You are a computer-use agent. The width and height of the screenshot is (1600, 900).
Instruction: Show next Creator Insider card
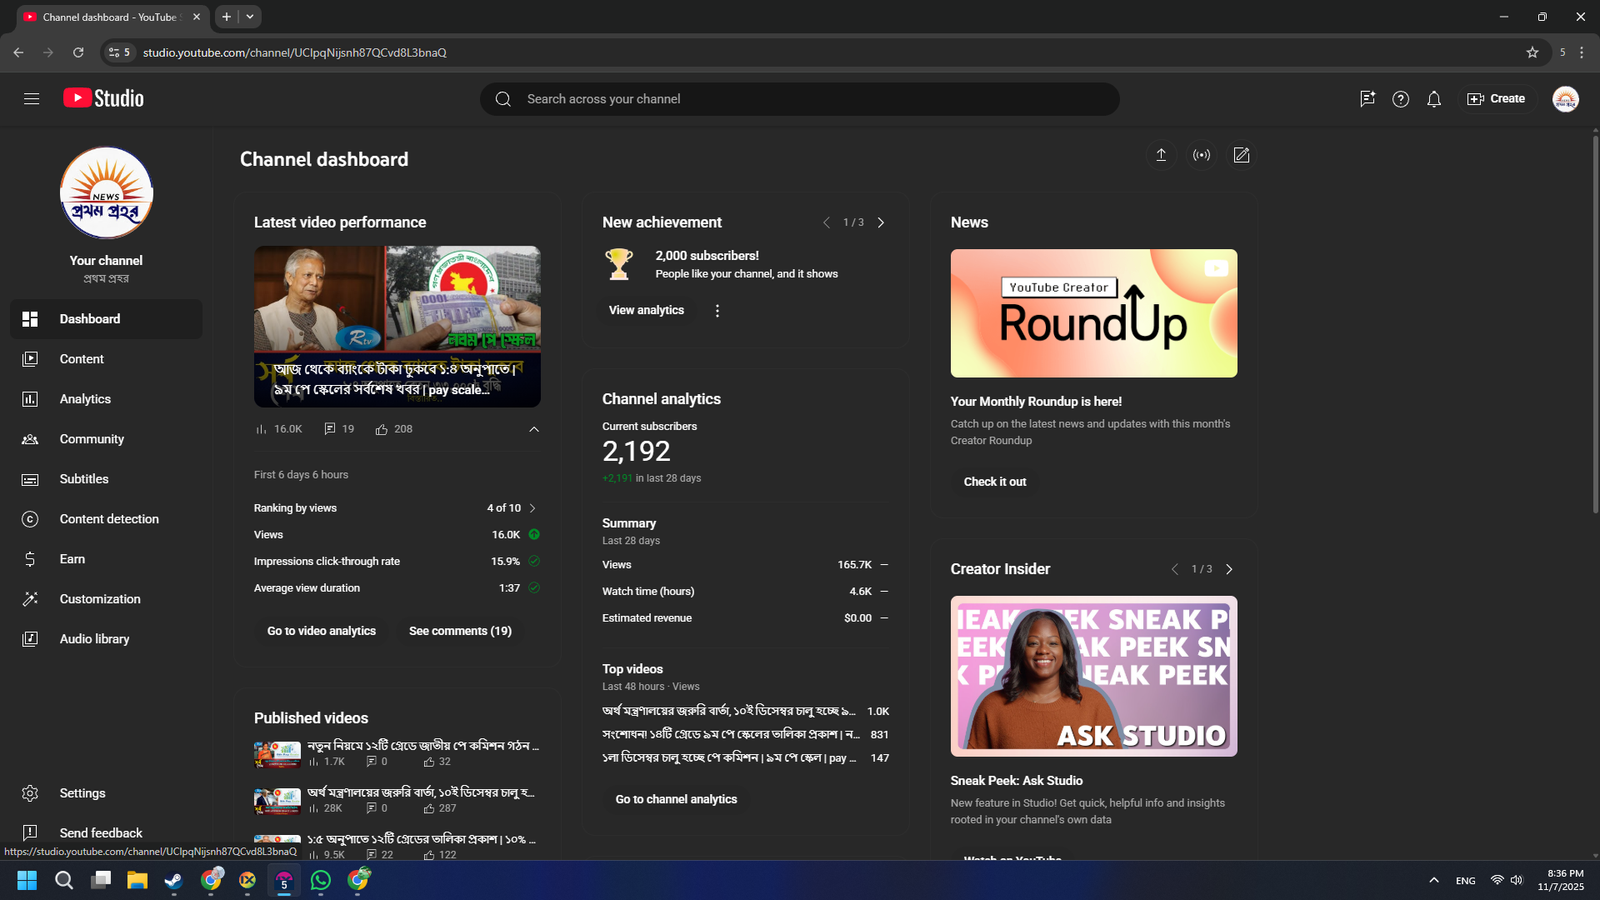[x=1229, y=569]
